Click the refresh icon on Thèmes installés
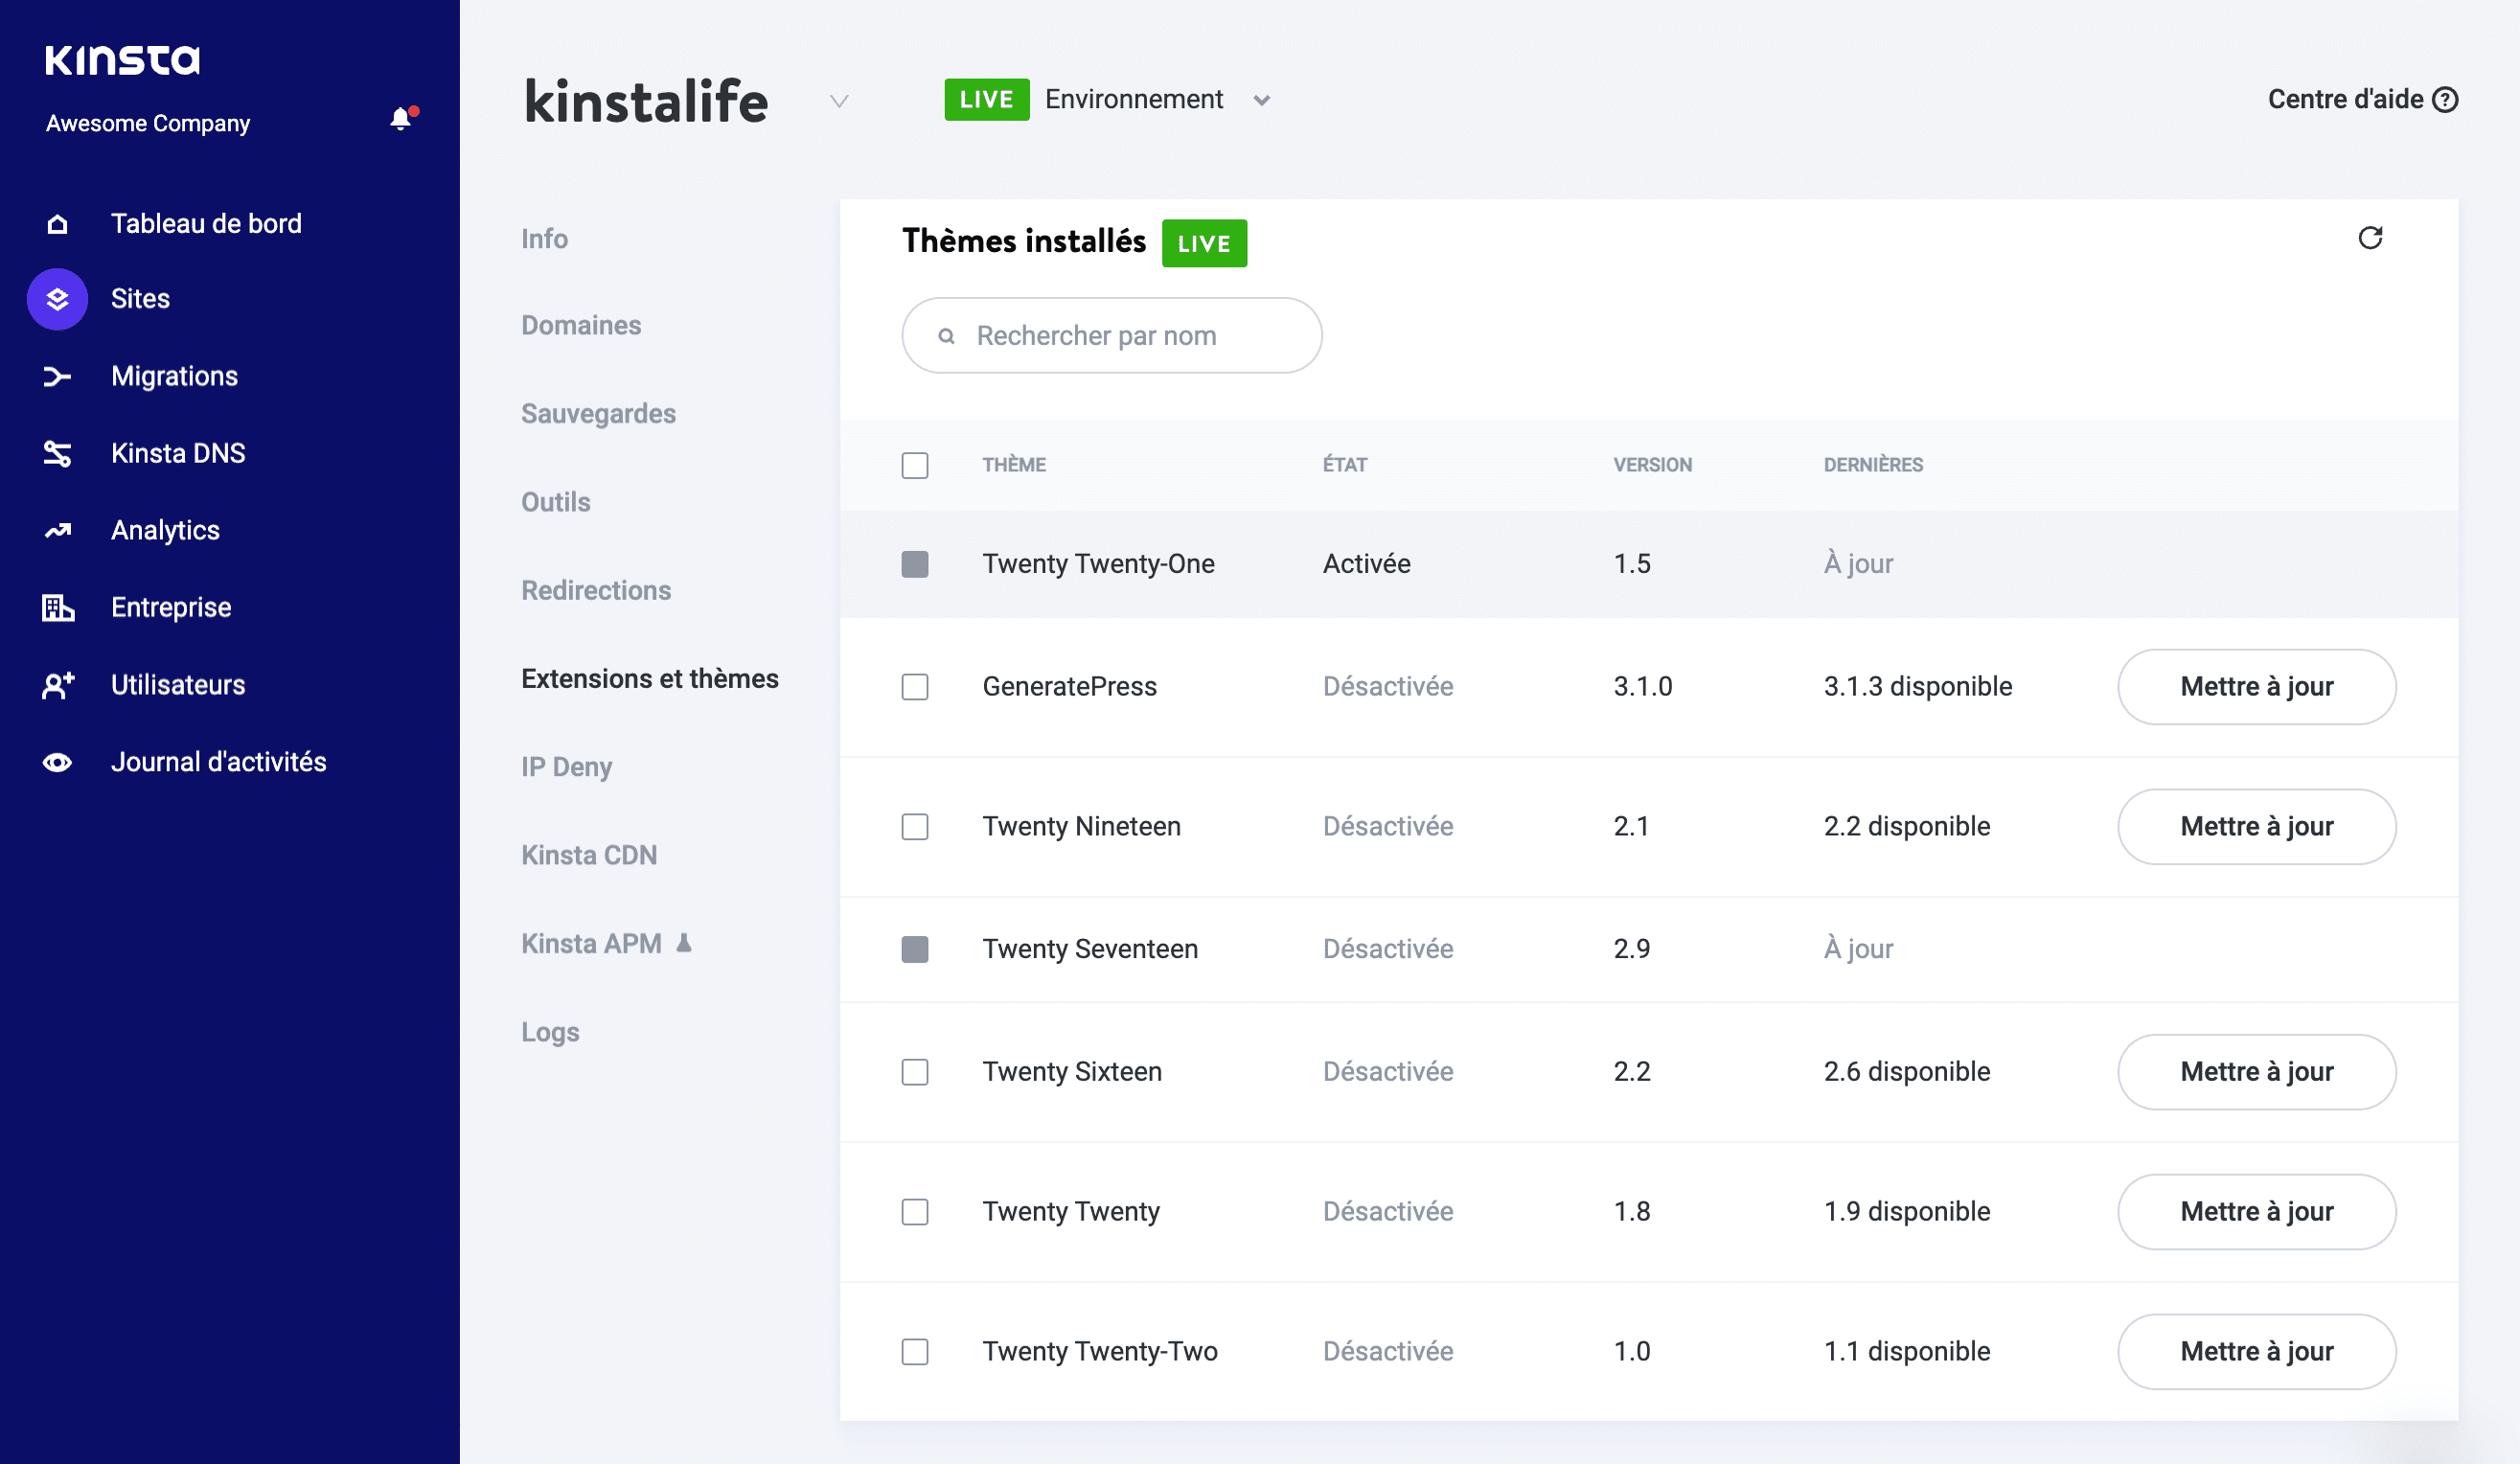This screenshot has height=1464, width=2520. point(2371,240)
